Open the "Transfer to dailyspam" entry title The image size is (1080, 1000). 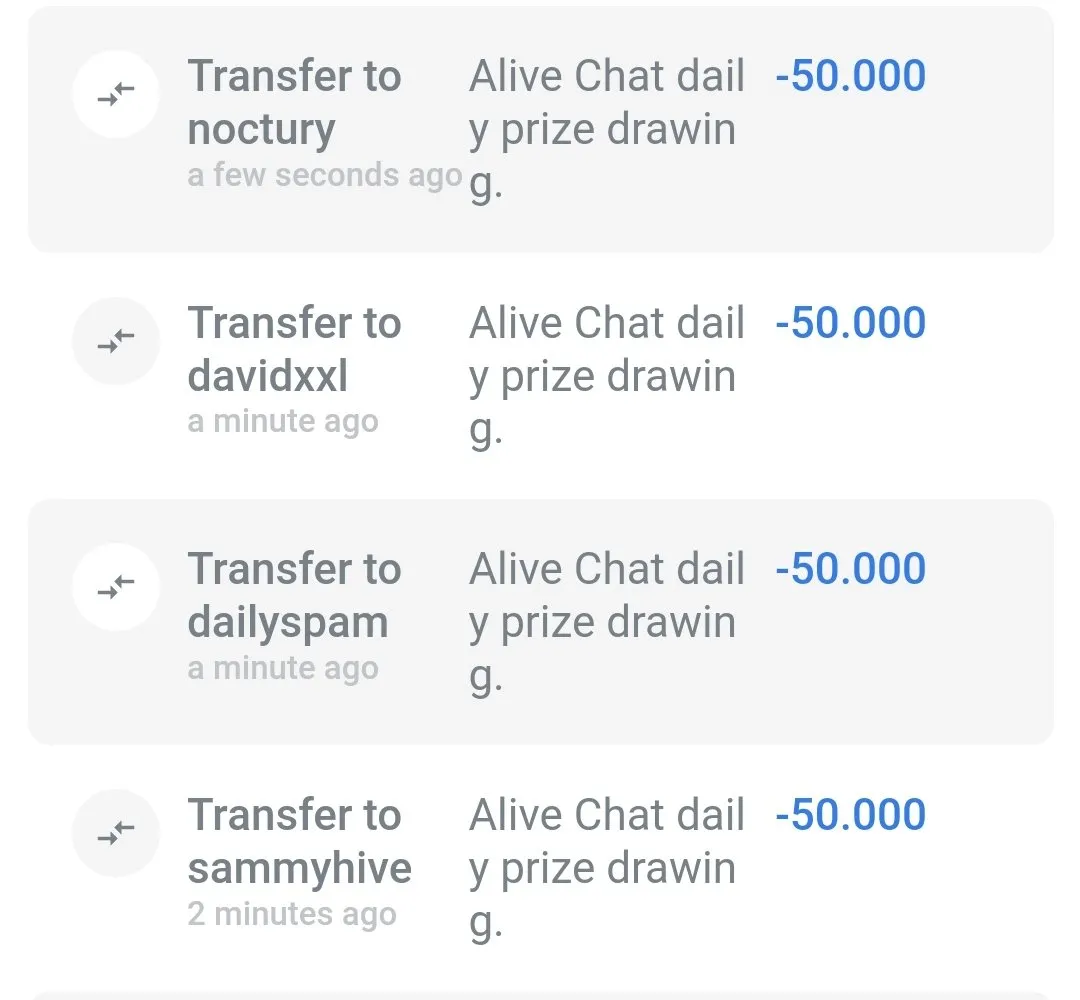click(294, 595)
